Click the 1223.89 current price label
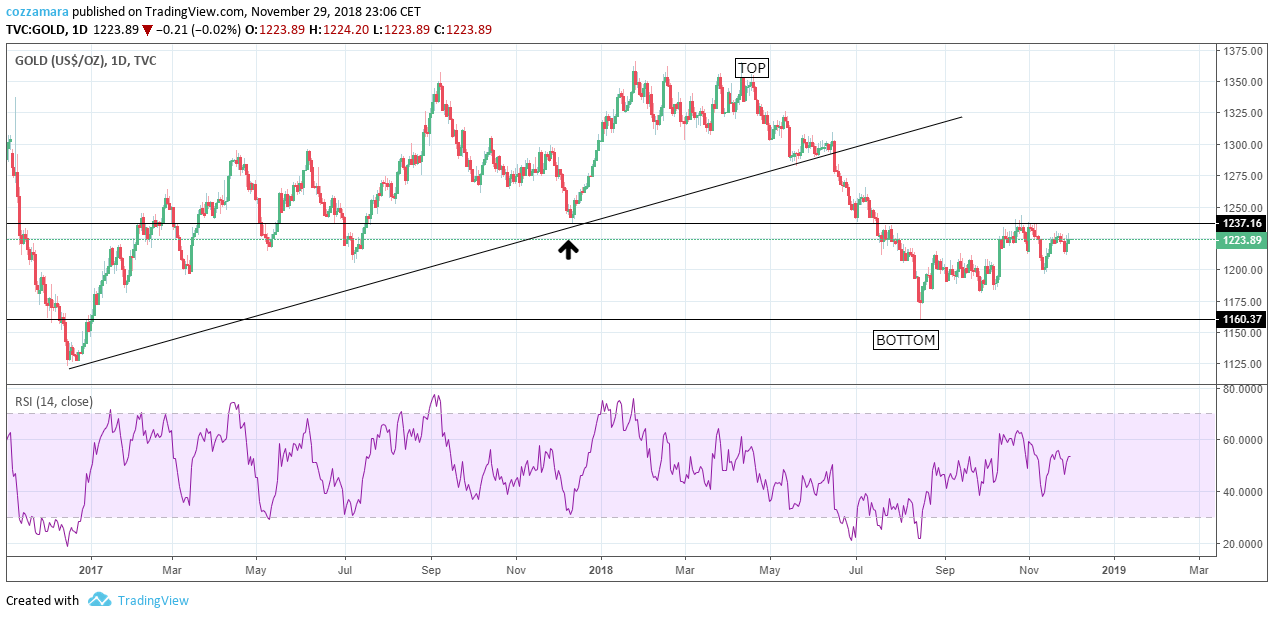 tap(1240, 239)
